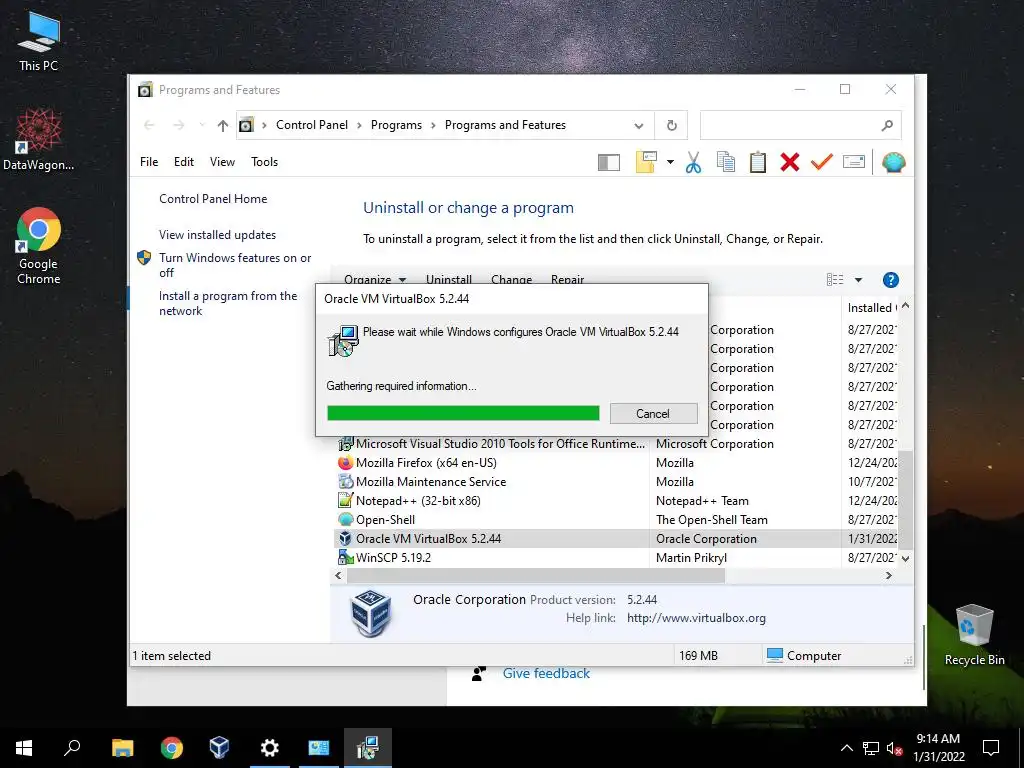
Task: Click the search magnifier in search box
Action: coord(886,125)
